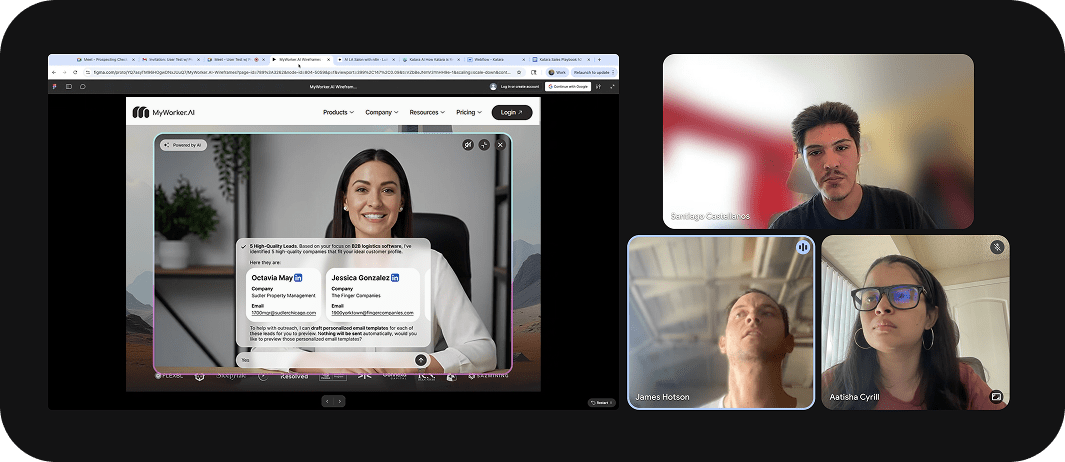This screenshot has height=462, width=1065.
Task: Click the MyWorker.AI logo
Action: [164, 113]
